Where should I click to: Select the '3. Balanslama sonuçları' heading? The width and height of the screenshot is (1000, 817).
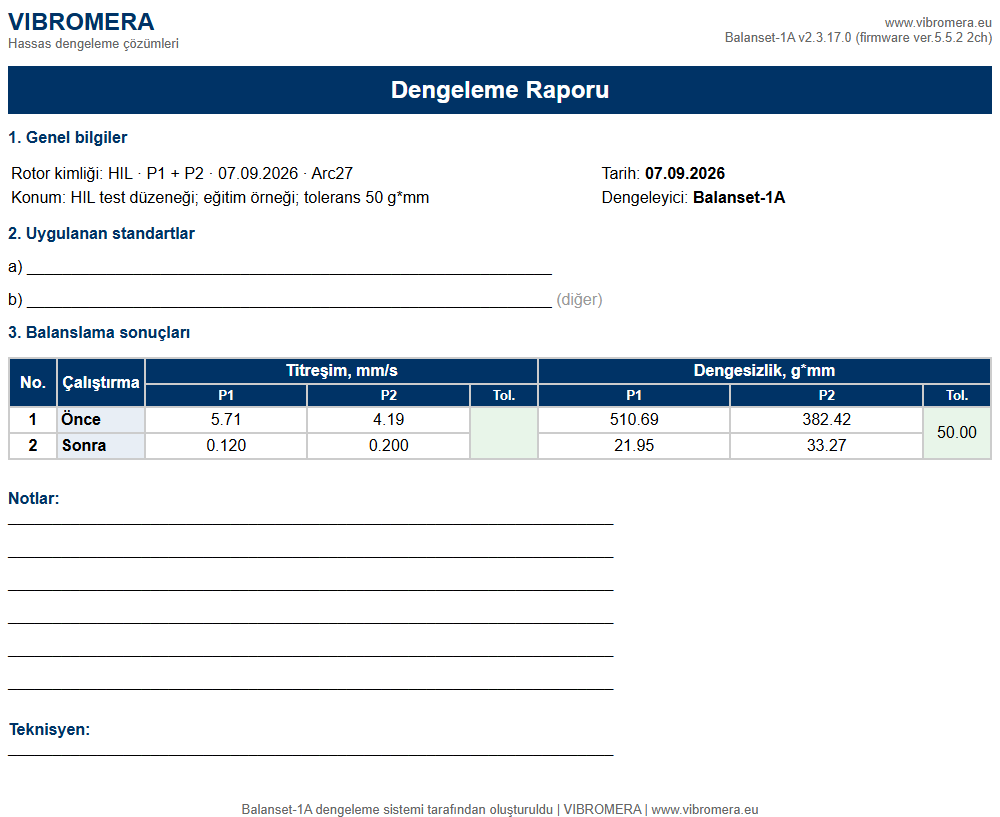click(x=99, y=333)
